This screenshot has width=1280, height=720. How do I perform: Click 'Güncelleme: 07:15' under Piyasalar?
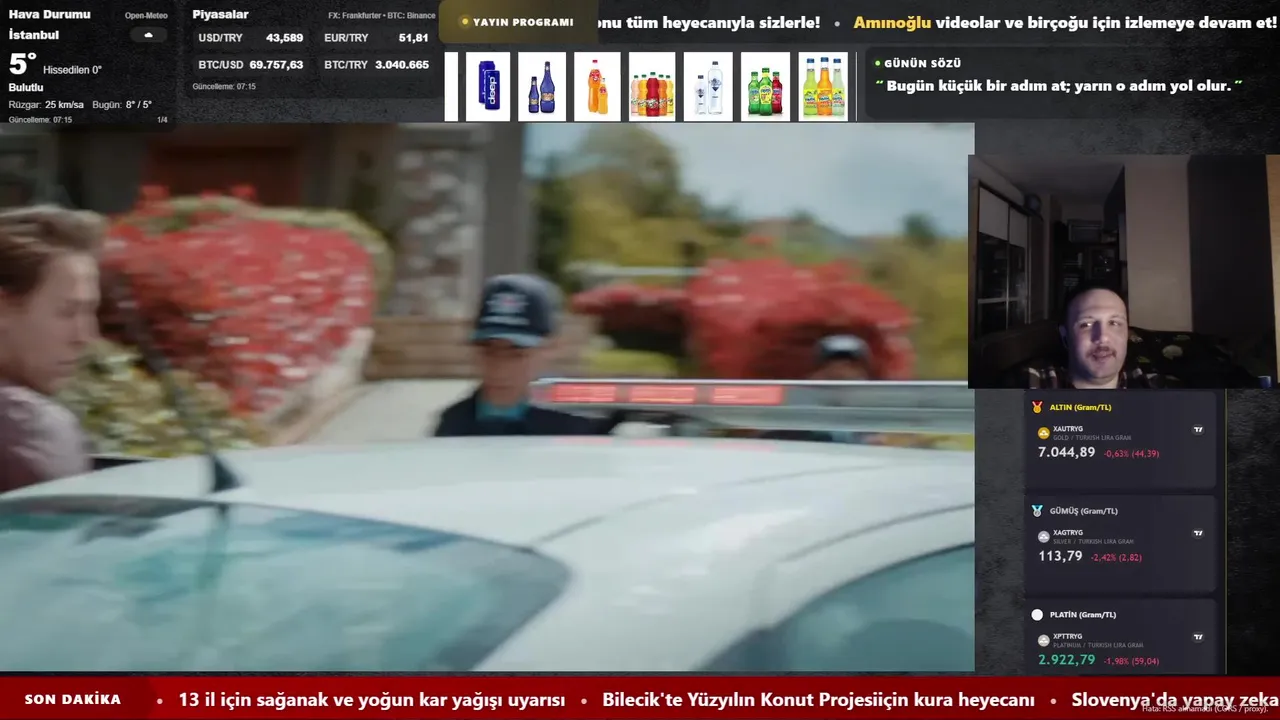pos(224,87)
